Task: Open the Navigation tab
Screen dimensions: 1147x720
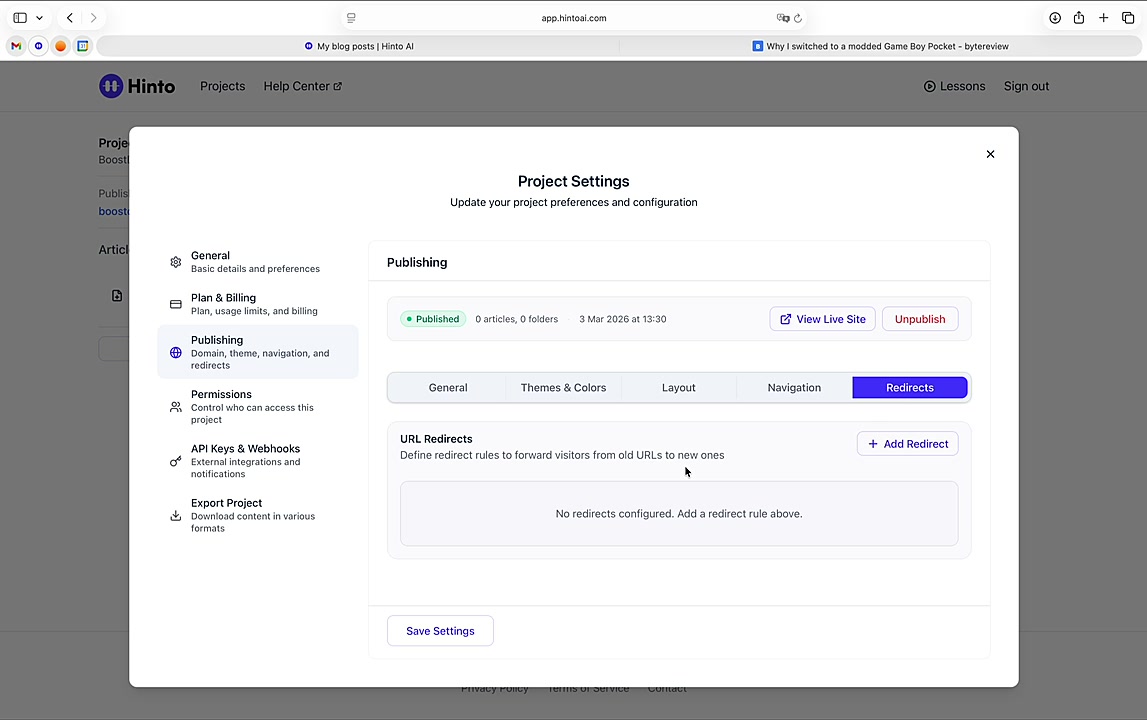Action: (x=794, y=388)
